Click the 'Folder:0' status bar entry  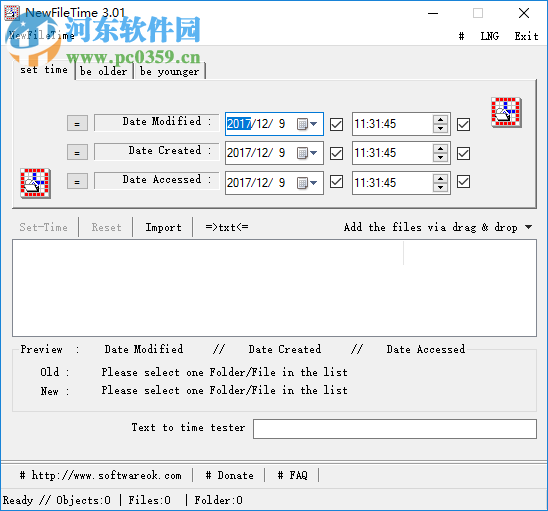[218, 500]
